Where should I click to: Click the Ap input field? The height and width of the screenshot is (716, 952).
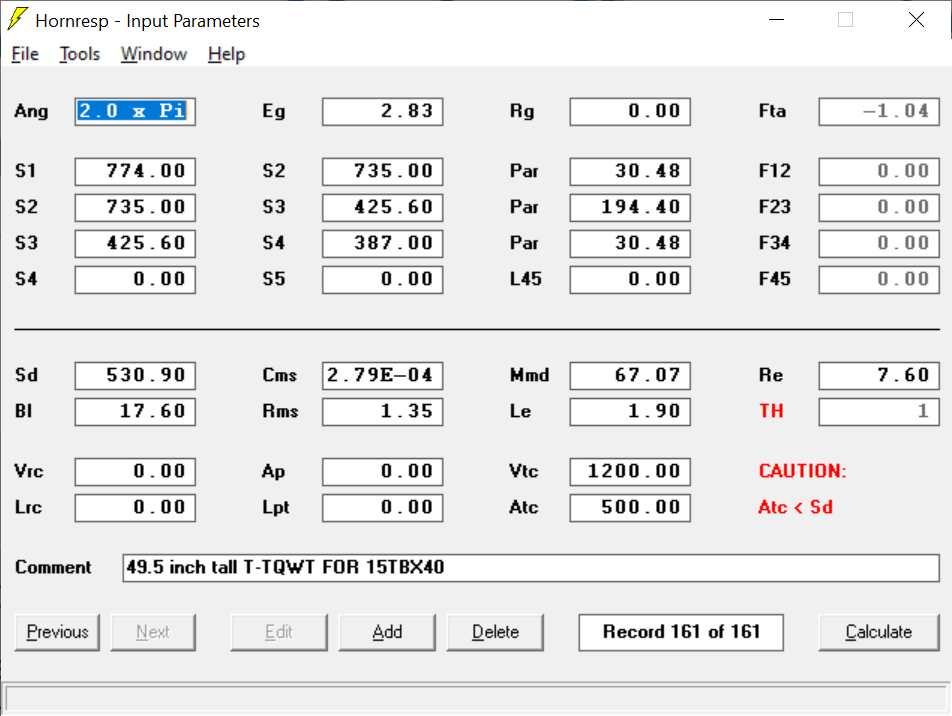click(x=382, y=472)
